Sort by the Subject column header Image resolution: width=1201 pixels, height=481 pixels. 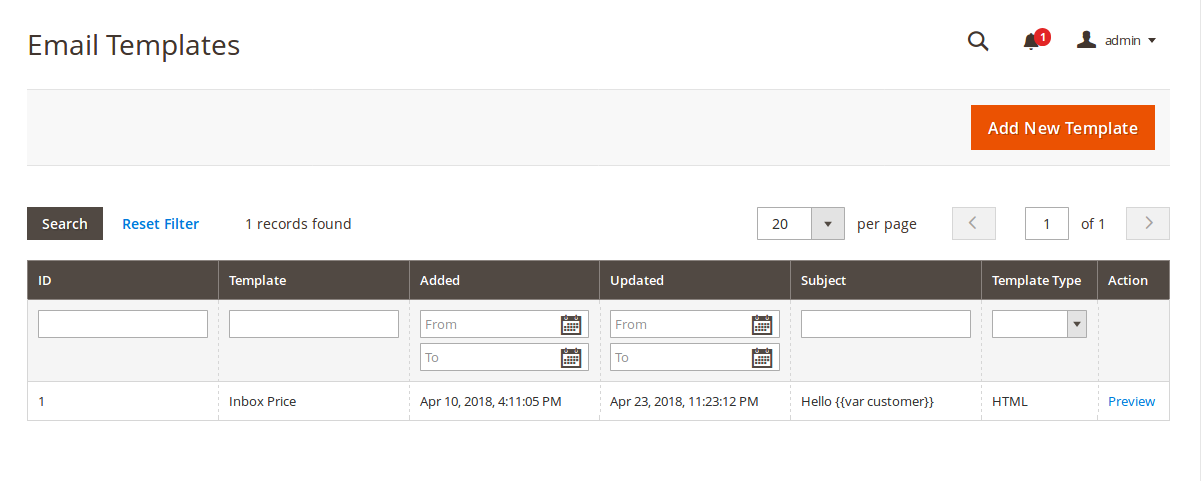[823, 281]
